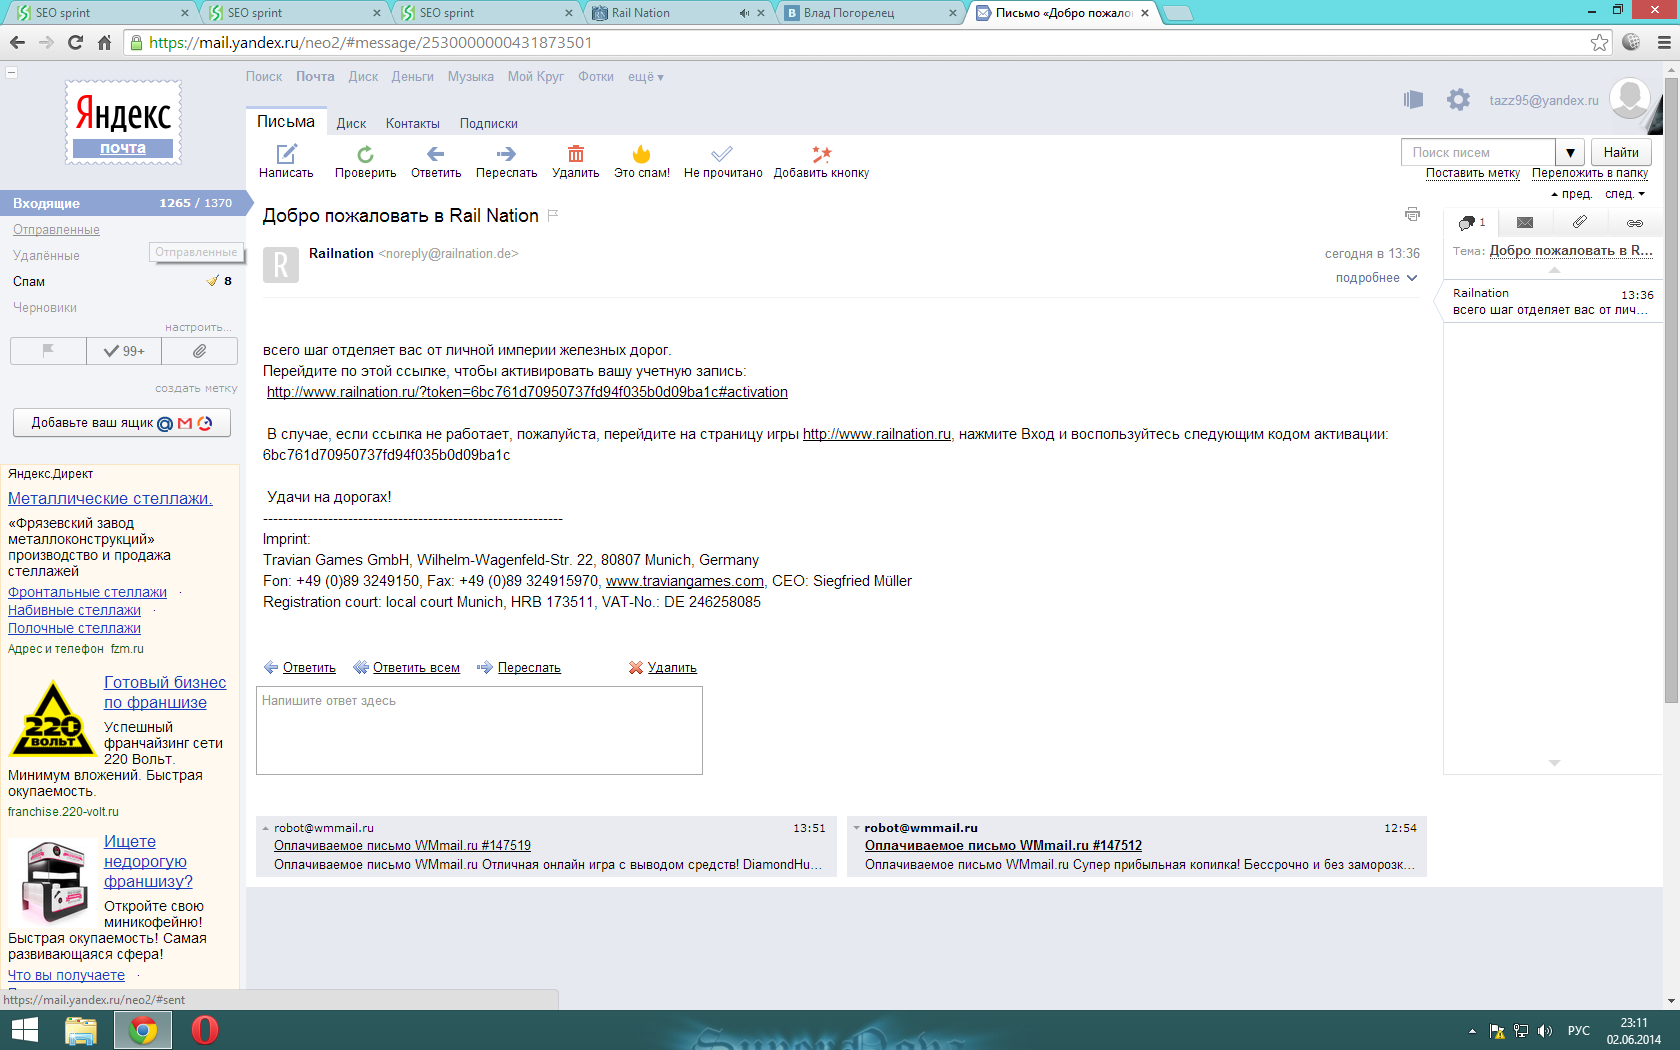
Task: Open Rail Nation activation link
Action: (x=527, y=392)
